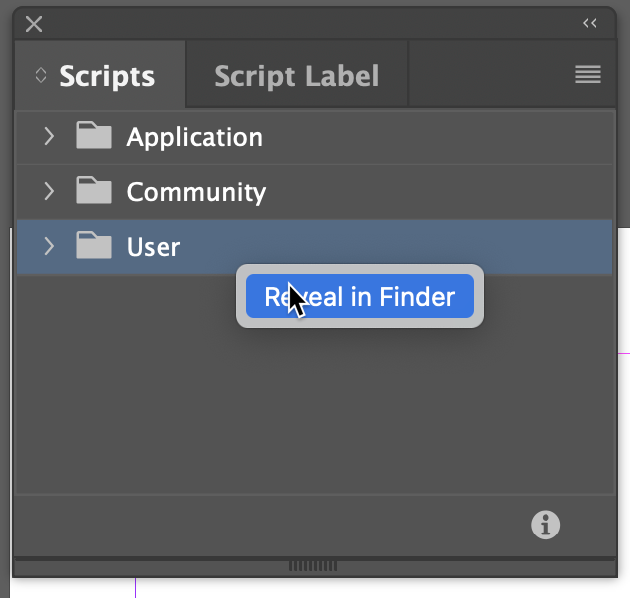Select the User row label
The height and width of the screenshot is (598, 630).
click(x=153, y=246)
